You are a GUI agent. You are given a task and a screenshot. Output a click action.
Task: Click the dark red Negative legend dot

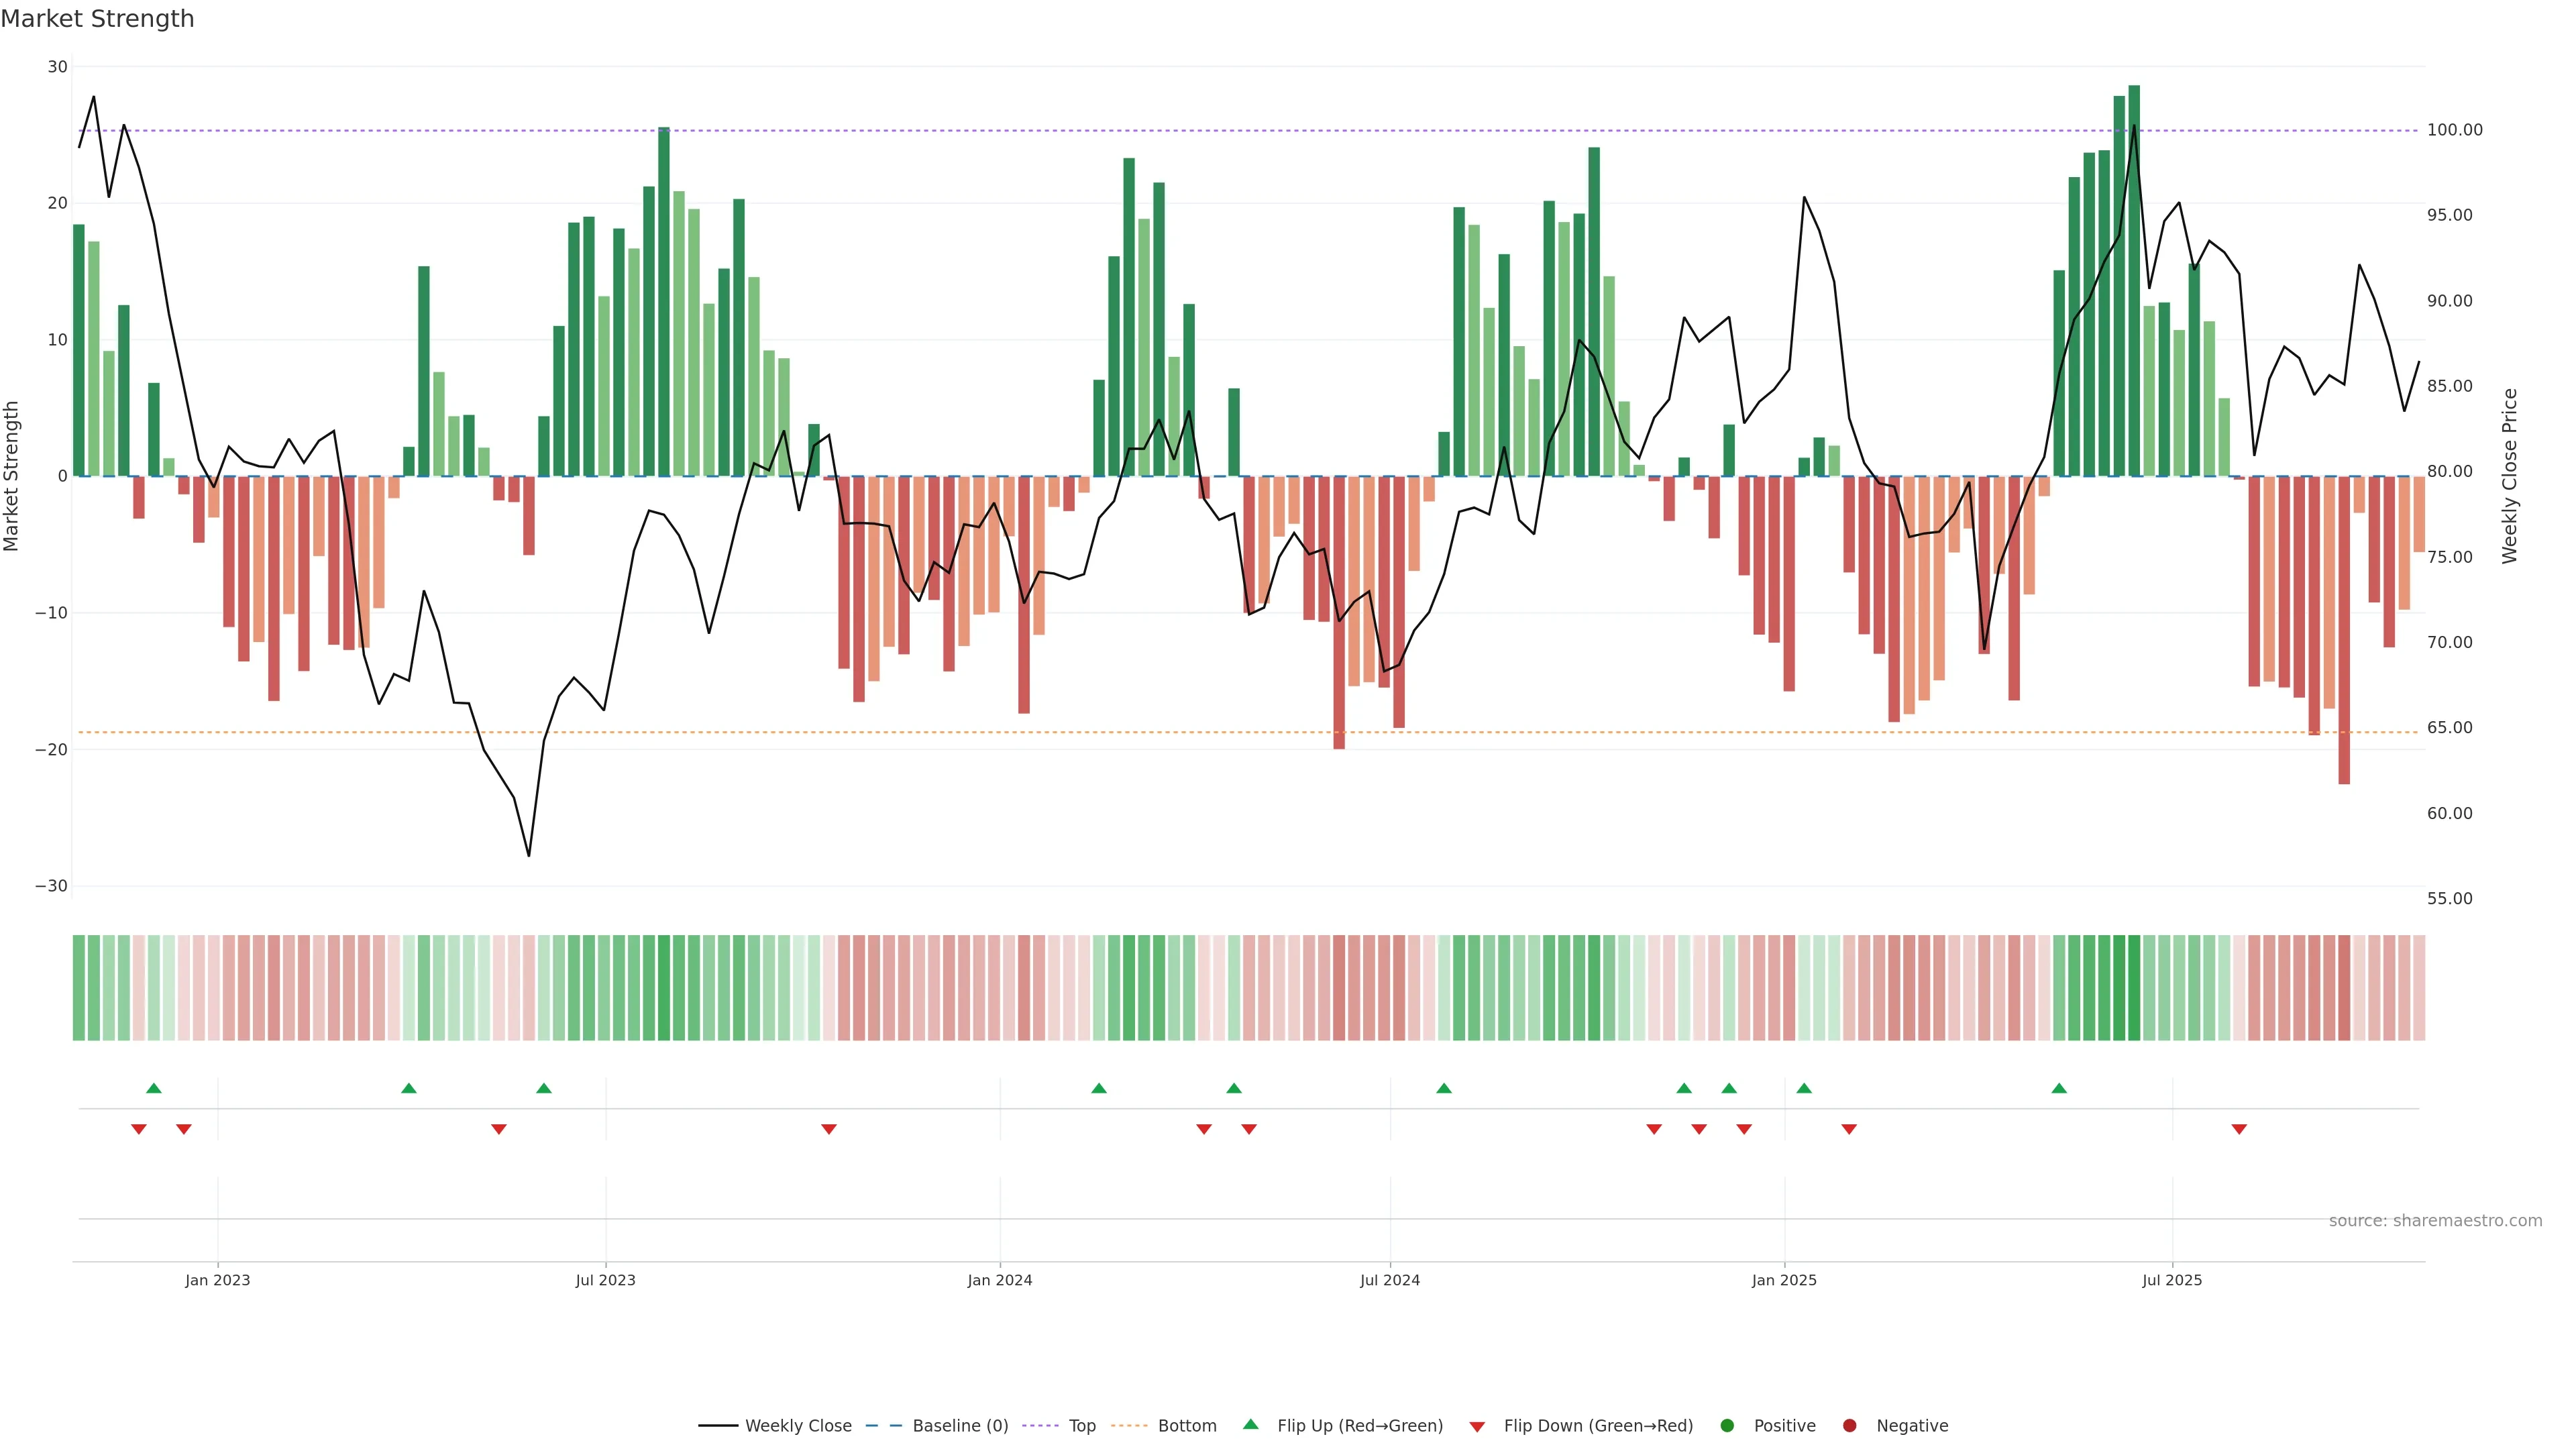pos(1849,1426)
